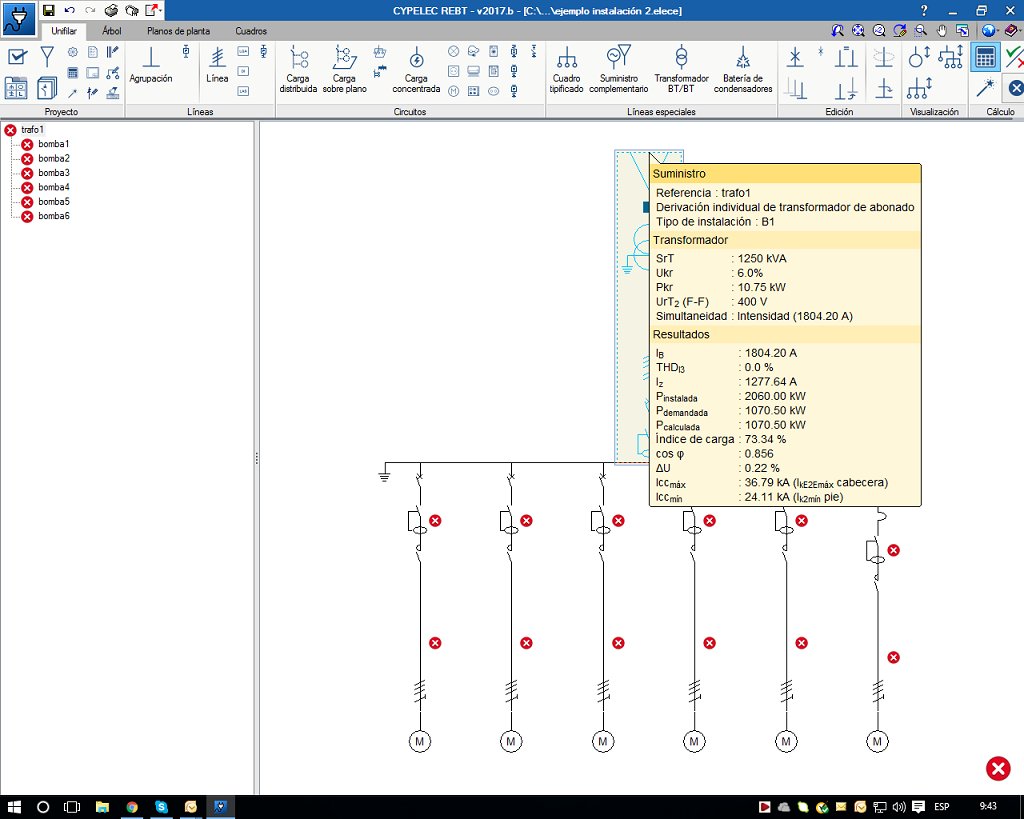Select the motor load icon in Circuitos
Screen dimensions: 1024x819
pos(453,92)
